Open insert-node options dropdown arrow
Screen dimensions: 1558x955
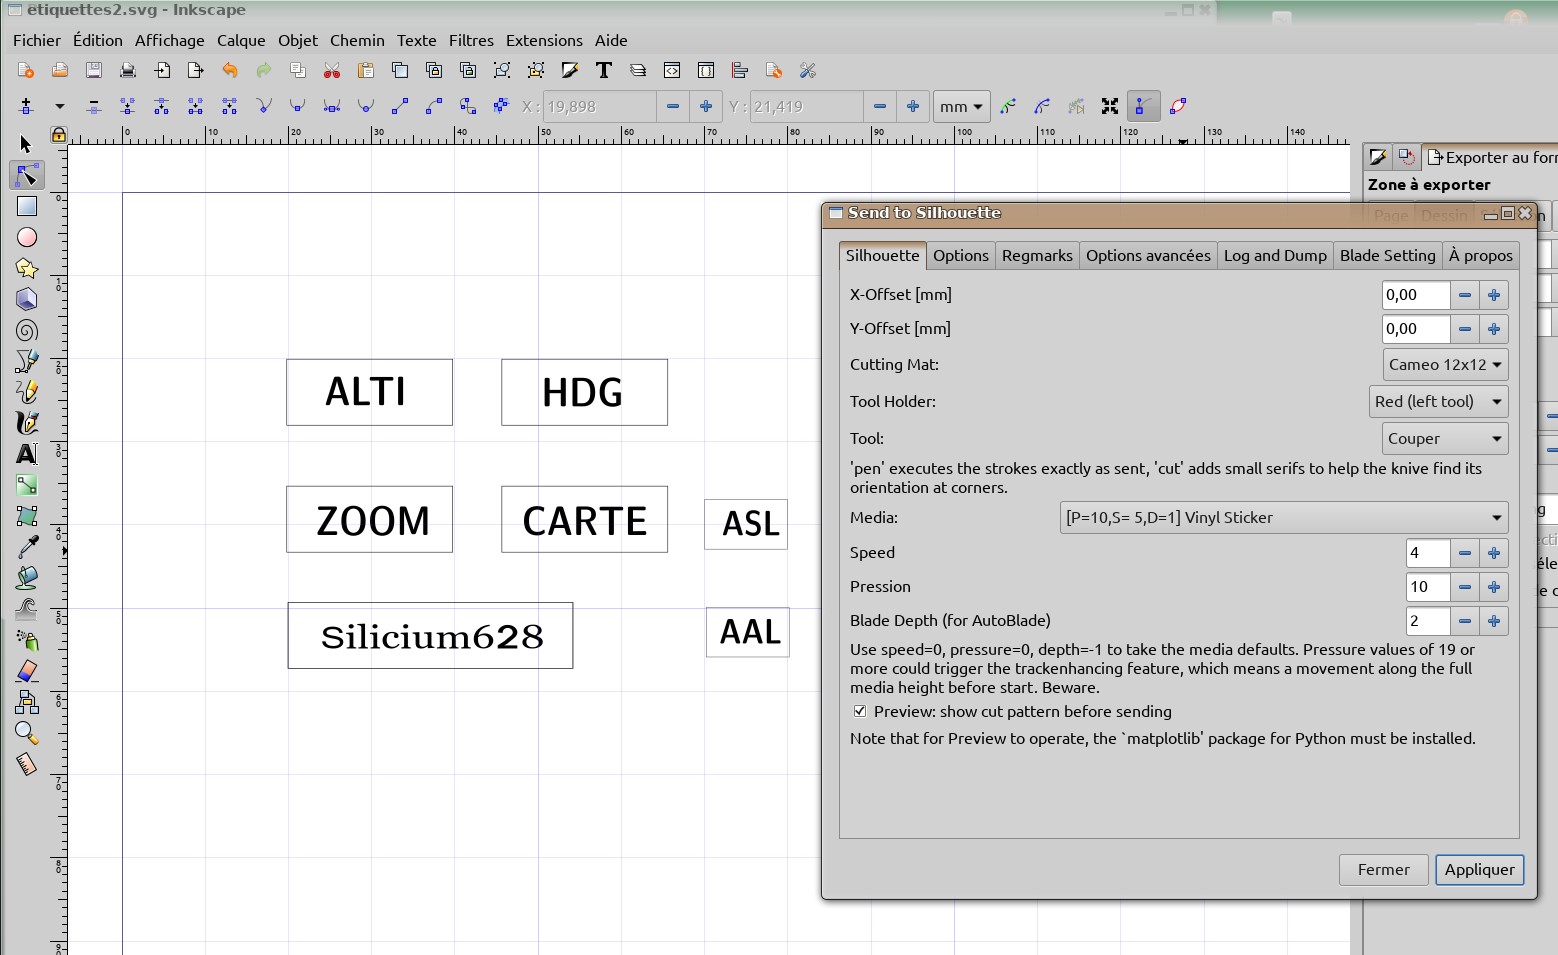coord(60,106)
